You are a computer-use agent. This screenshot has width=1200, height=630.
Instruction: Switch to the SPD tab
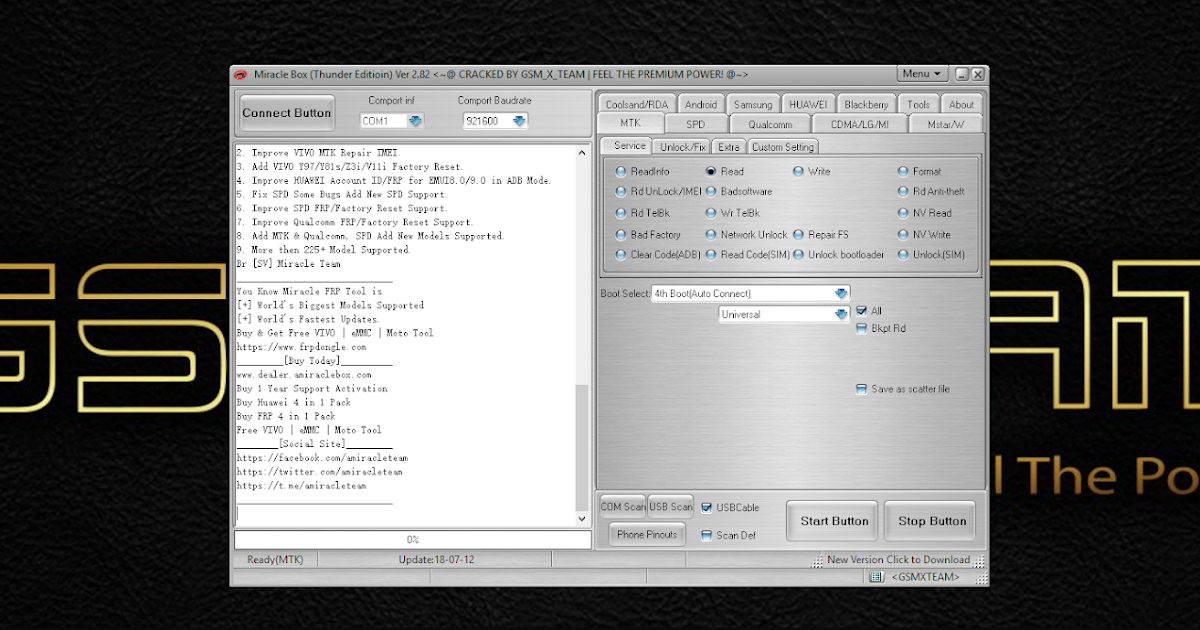(x=695, y=124)
